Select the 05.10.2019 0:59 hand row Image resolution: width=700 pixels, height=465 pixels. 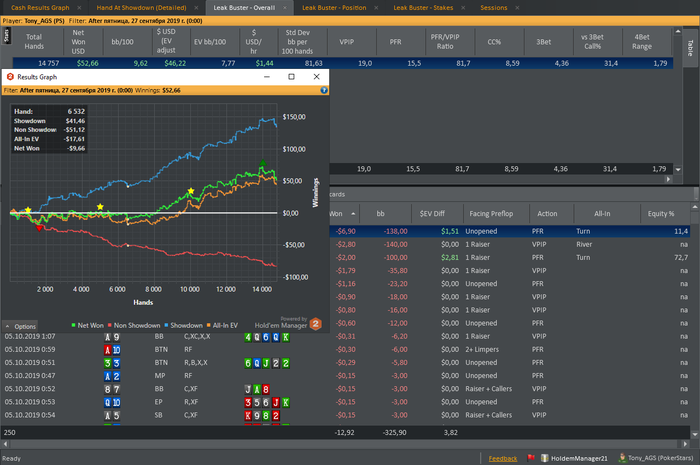[x=30, y=349]
